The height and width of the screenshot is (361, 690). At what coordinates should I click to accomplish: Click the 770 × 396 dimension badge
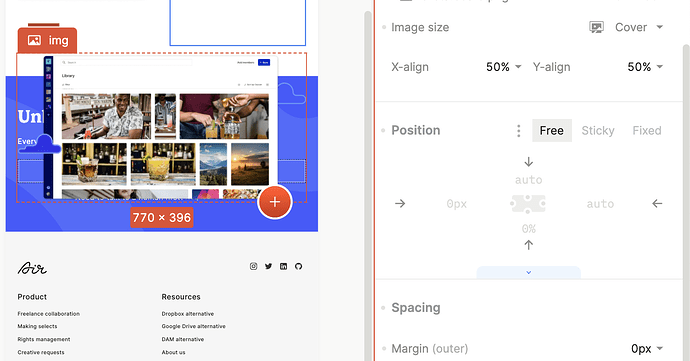162,217
